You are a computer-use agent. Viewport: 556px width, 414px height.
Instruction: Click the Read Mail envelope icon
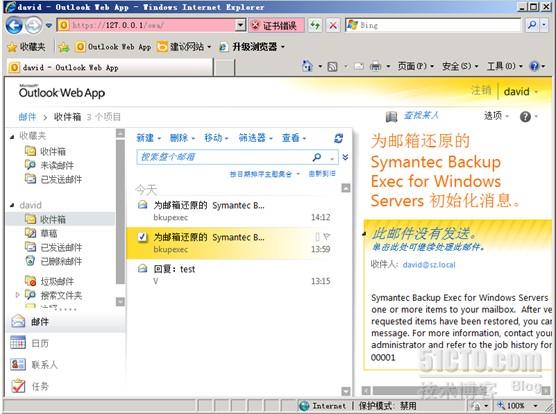click(359, 66)
